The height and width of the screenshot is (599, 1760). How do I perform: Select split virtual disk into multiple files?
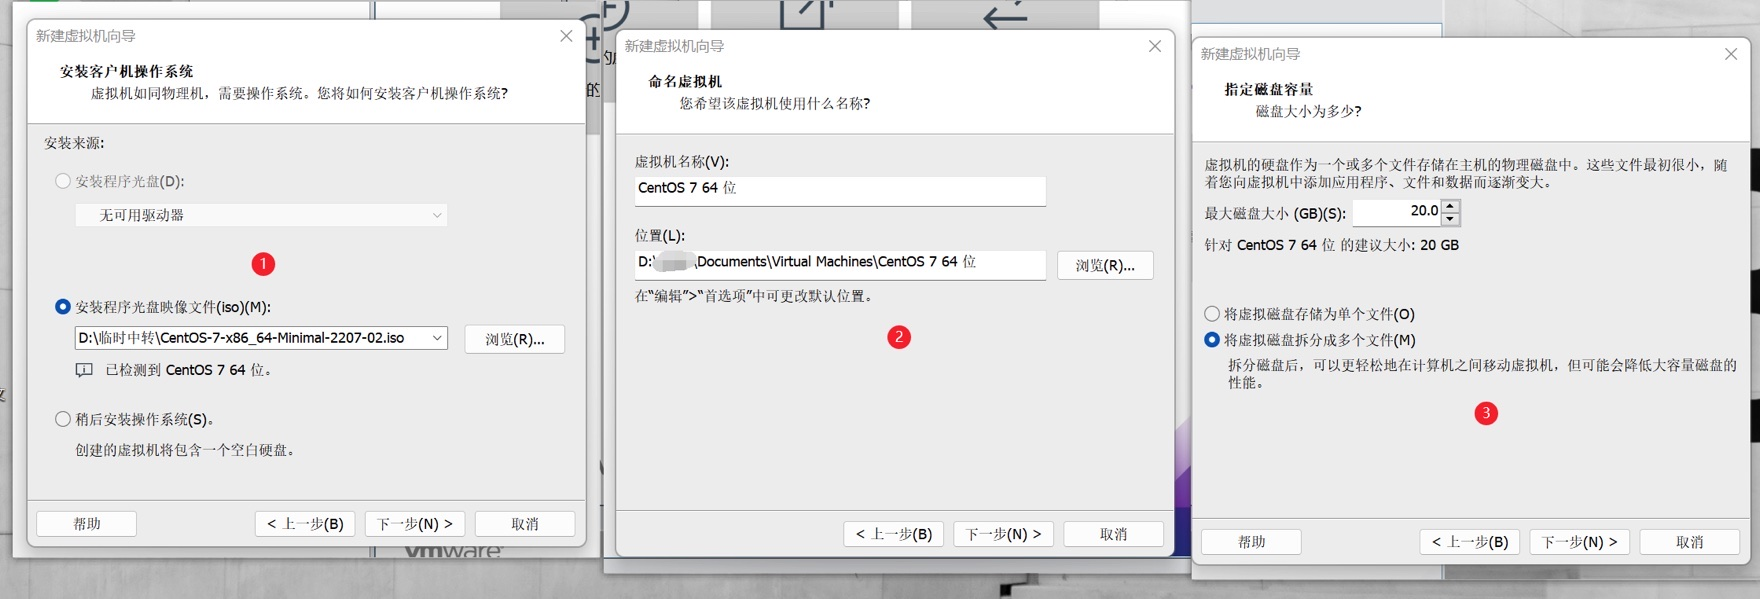click(x=1212, y=340)
